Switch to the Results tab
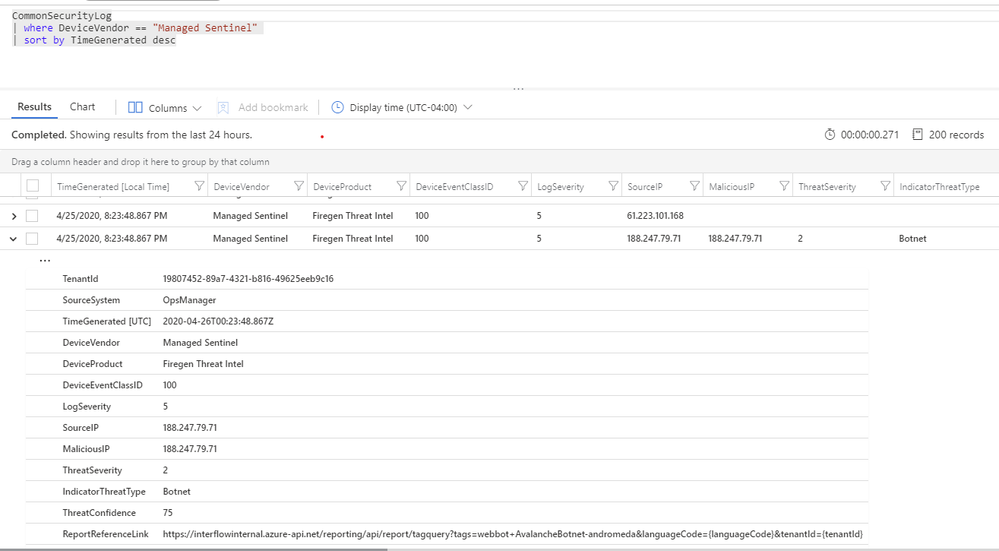Image resolution: width=999 pixels, height=551 pixels. pos(34,107)
